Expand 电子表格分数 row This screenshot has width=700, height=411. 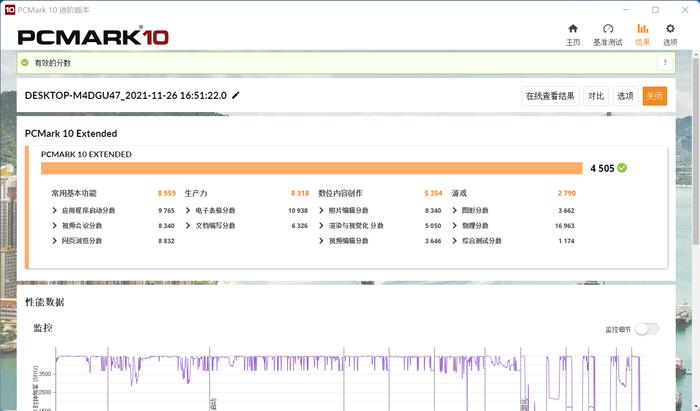click(188, 210)
